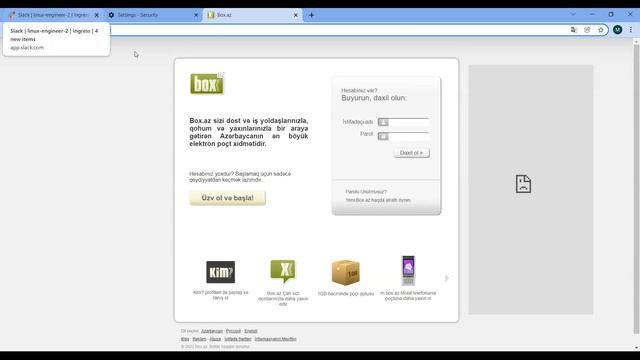The image size is (640, 360).
Task: Focus the İstifadəçi adı username field
Action: click(403, 122)
